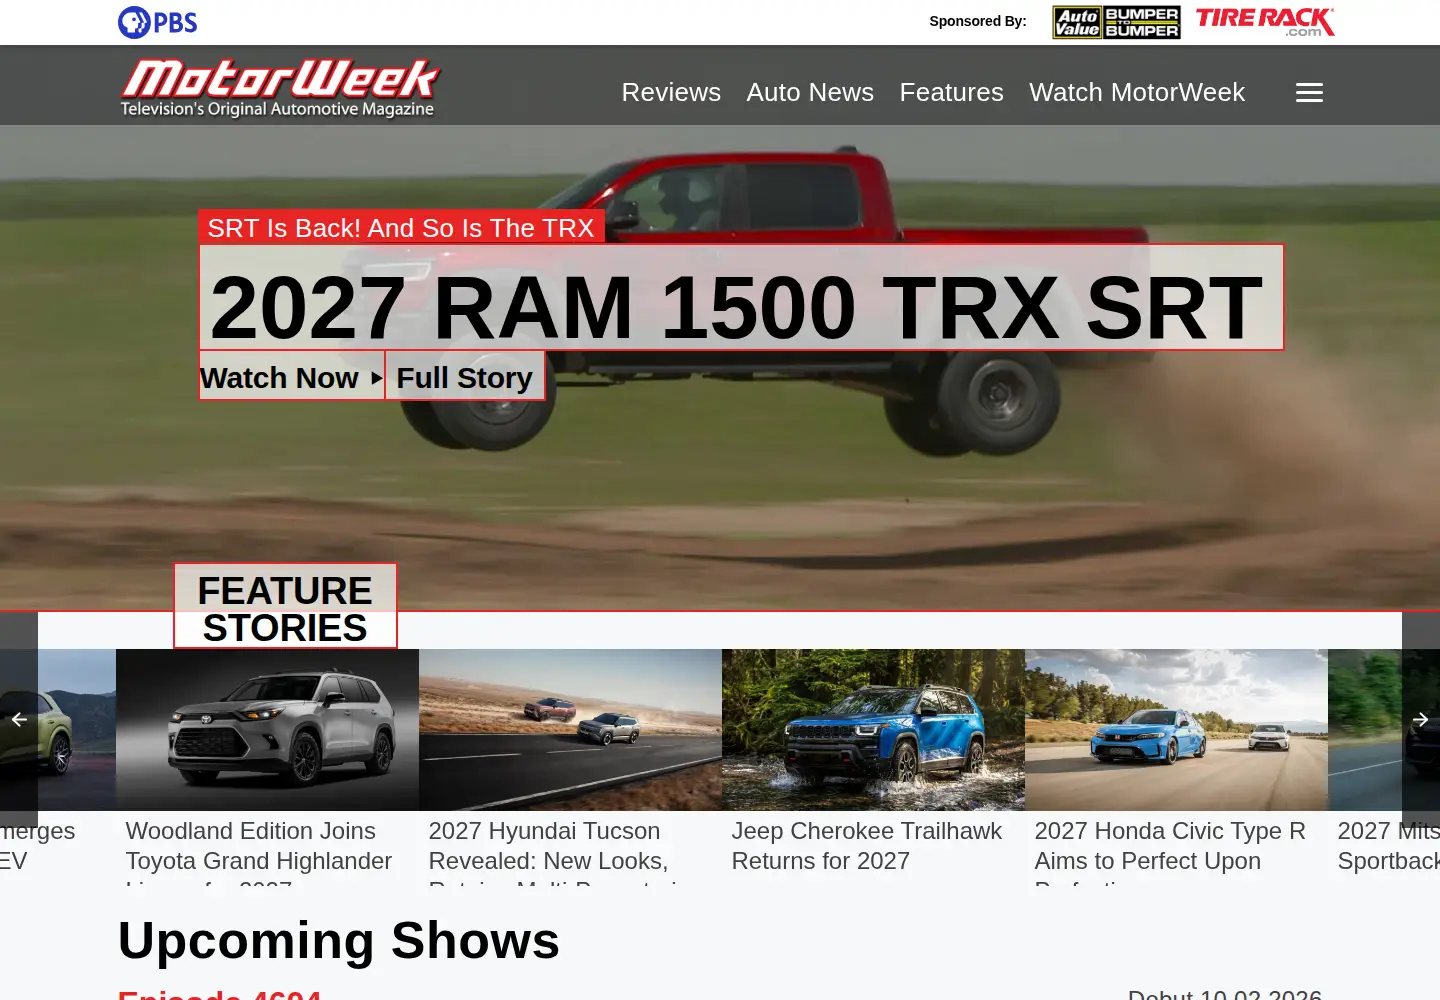Open the Honda Civic Type R image
Viewport: 1440px width, 1000px height.
click(1176, 730)
